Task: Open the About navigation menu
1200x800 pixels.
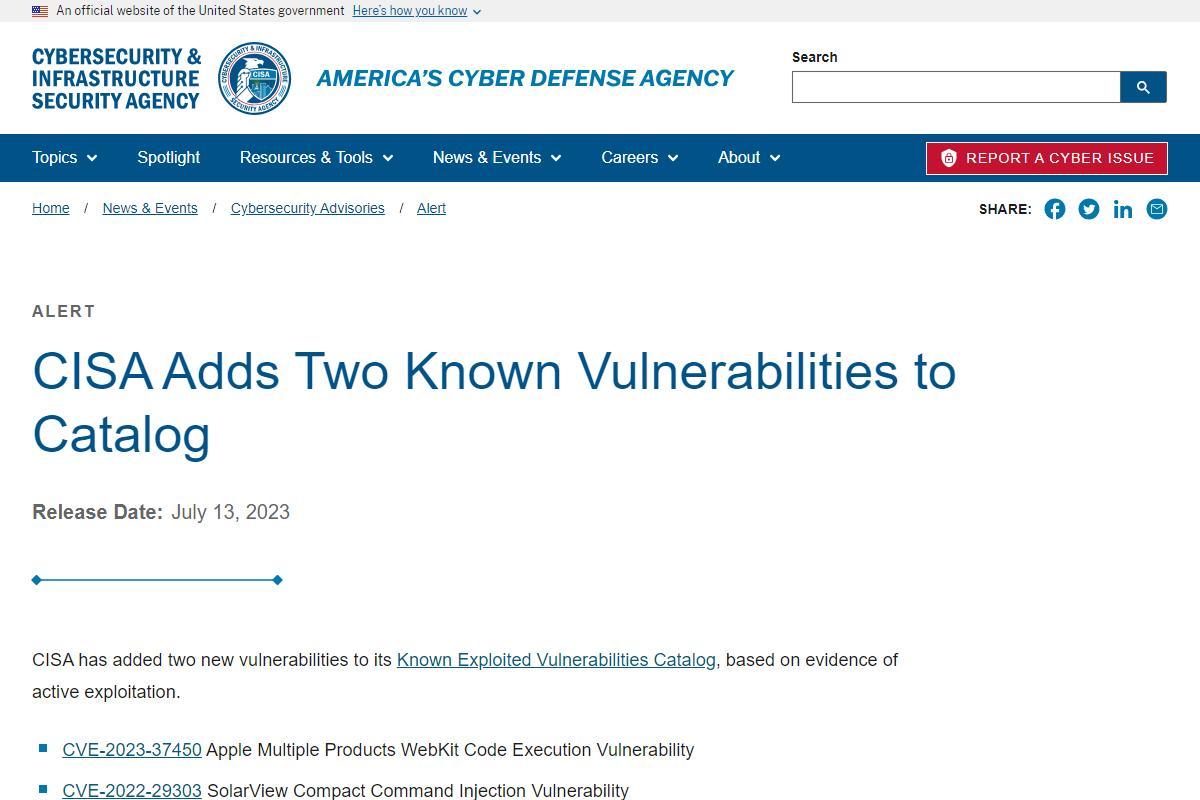Action: pyautogui.click(x=748, y=158)
